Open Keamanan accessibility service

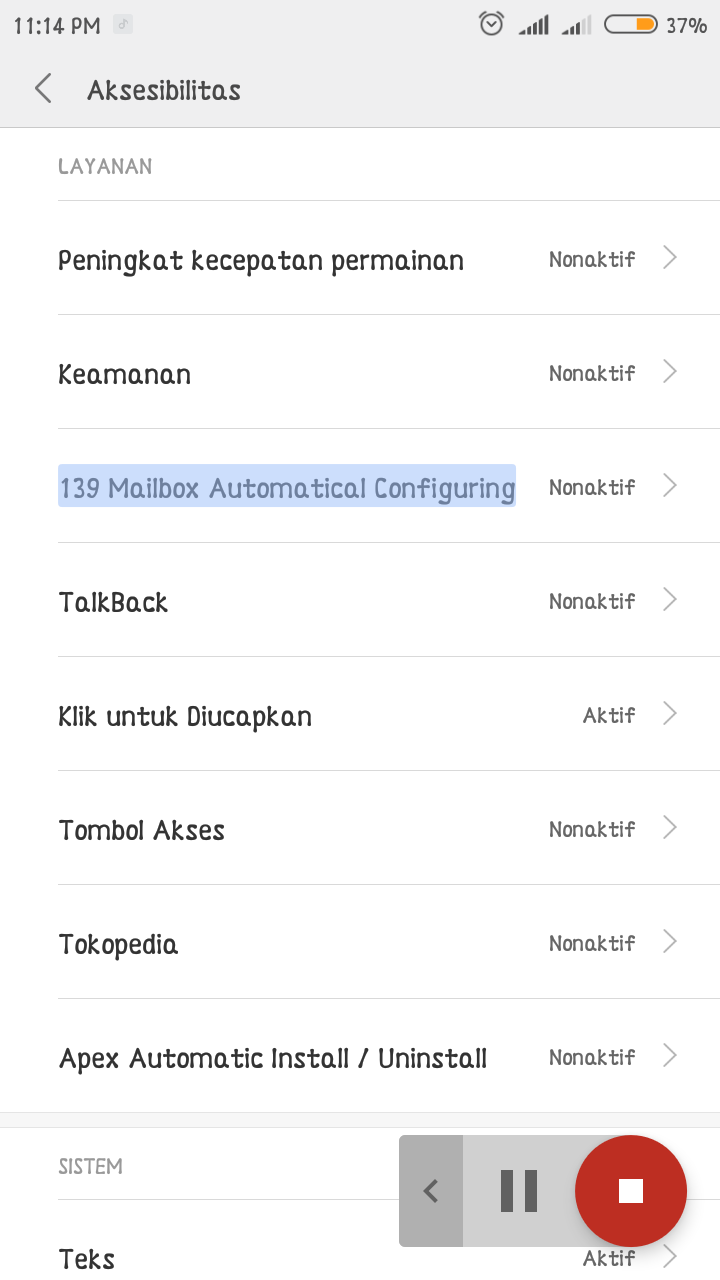pos(125,374)
